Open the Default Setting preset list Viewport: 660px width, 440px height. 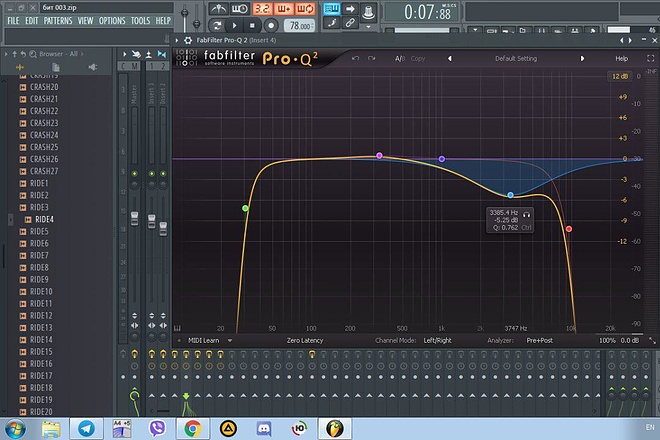pyautogui.click(x=516, y=59)
